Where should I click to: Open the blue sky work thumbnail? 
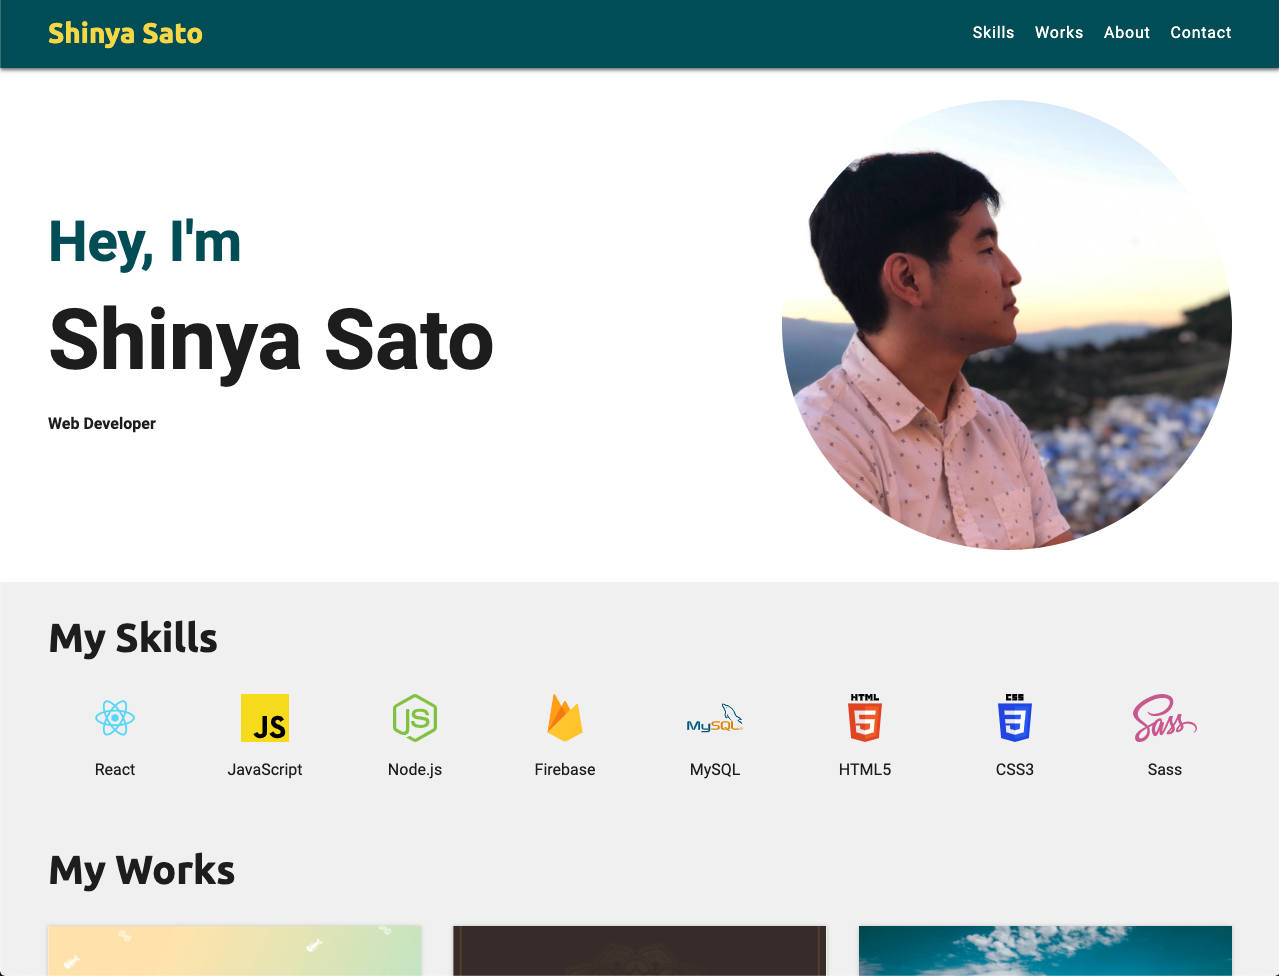click(1045, 951)
